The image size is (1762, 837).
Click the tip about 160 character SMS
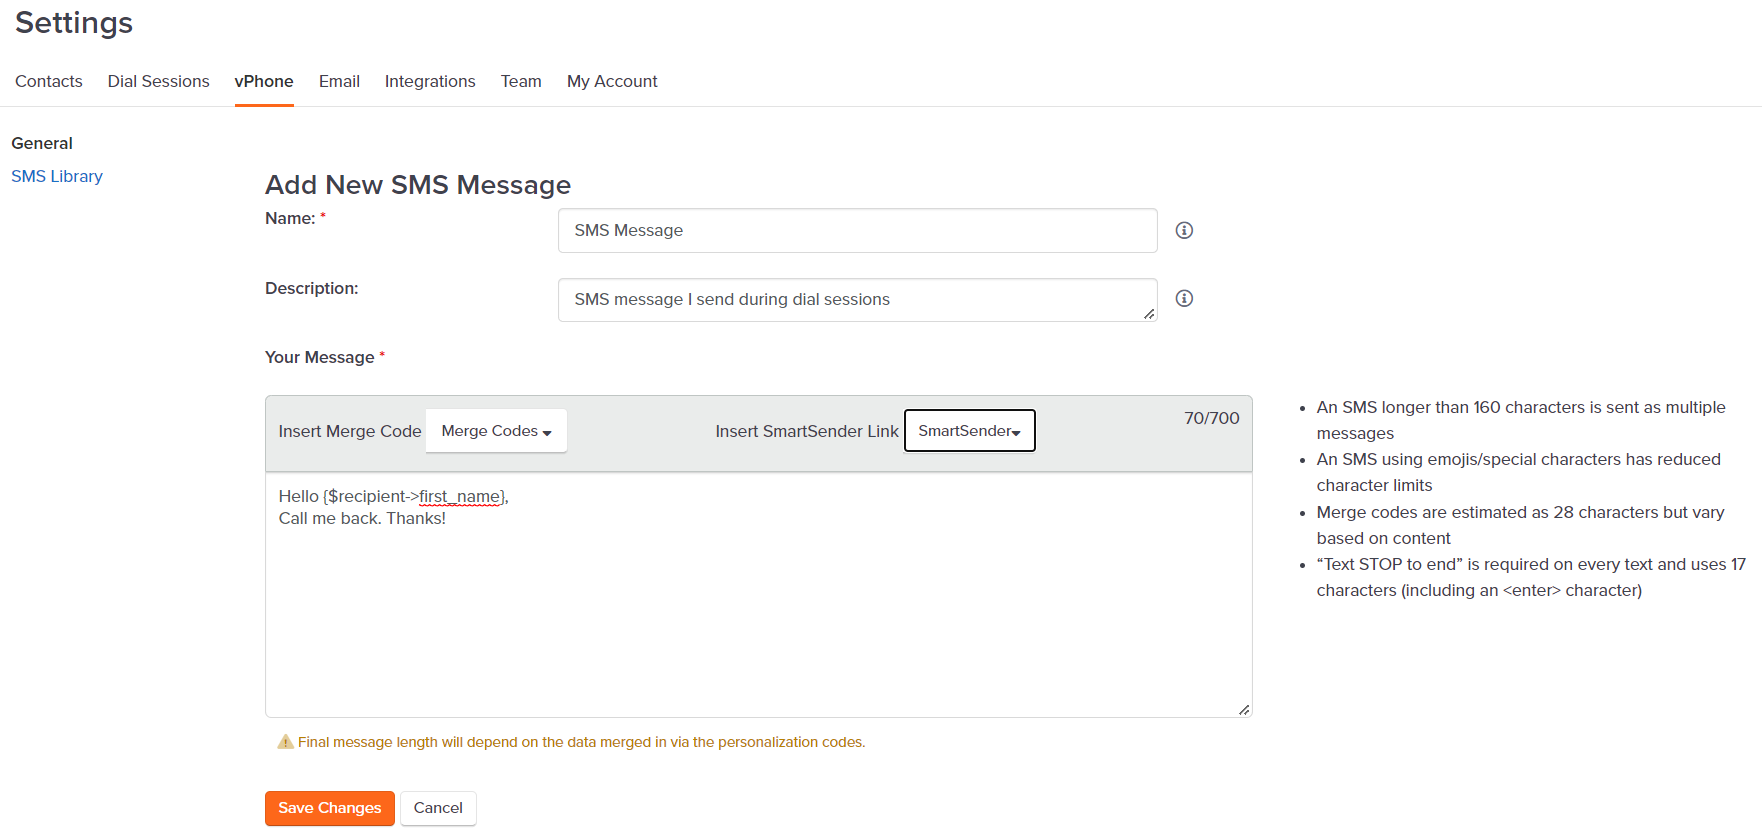pyautogui.click(x=1521, y=420)
